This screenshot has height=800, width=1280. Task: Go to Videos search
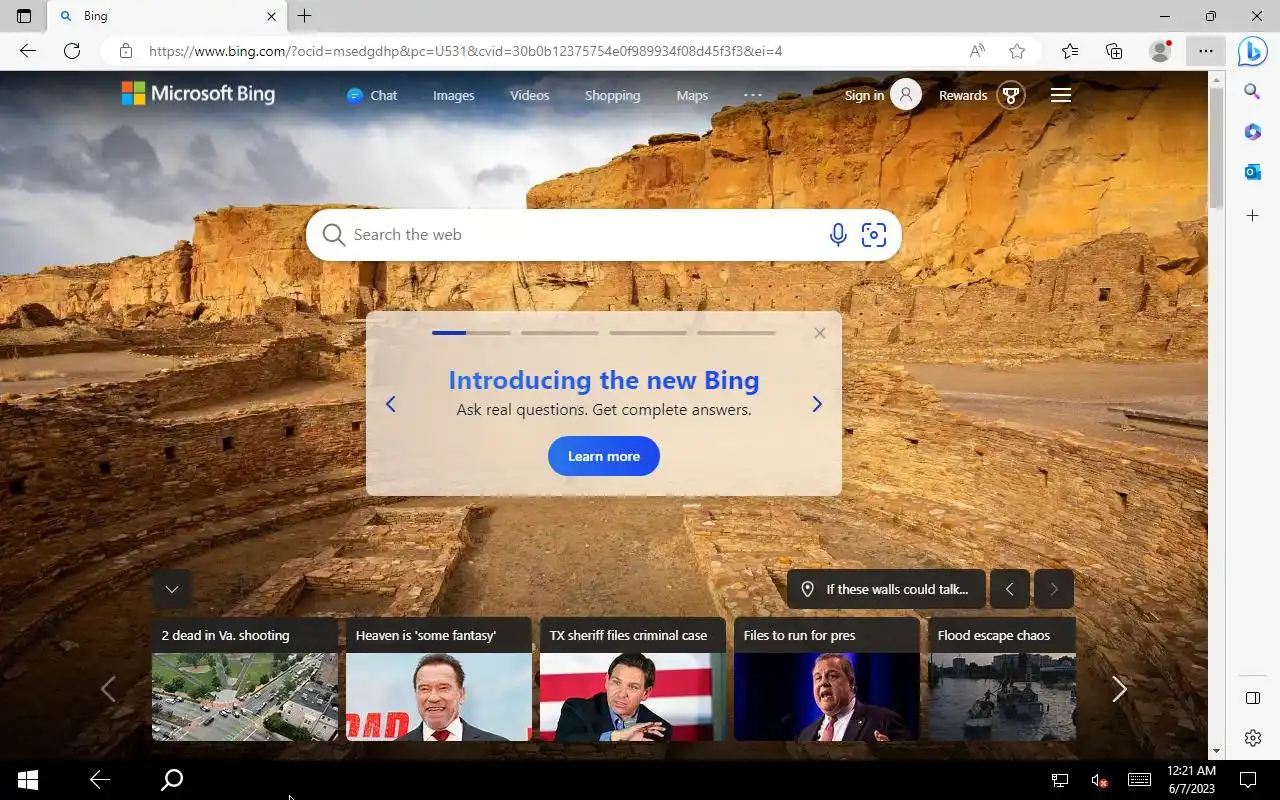pyautogui.click(x=529, y=95)
